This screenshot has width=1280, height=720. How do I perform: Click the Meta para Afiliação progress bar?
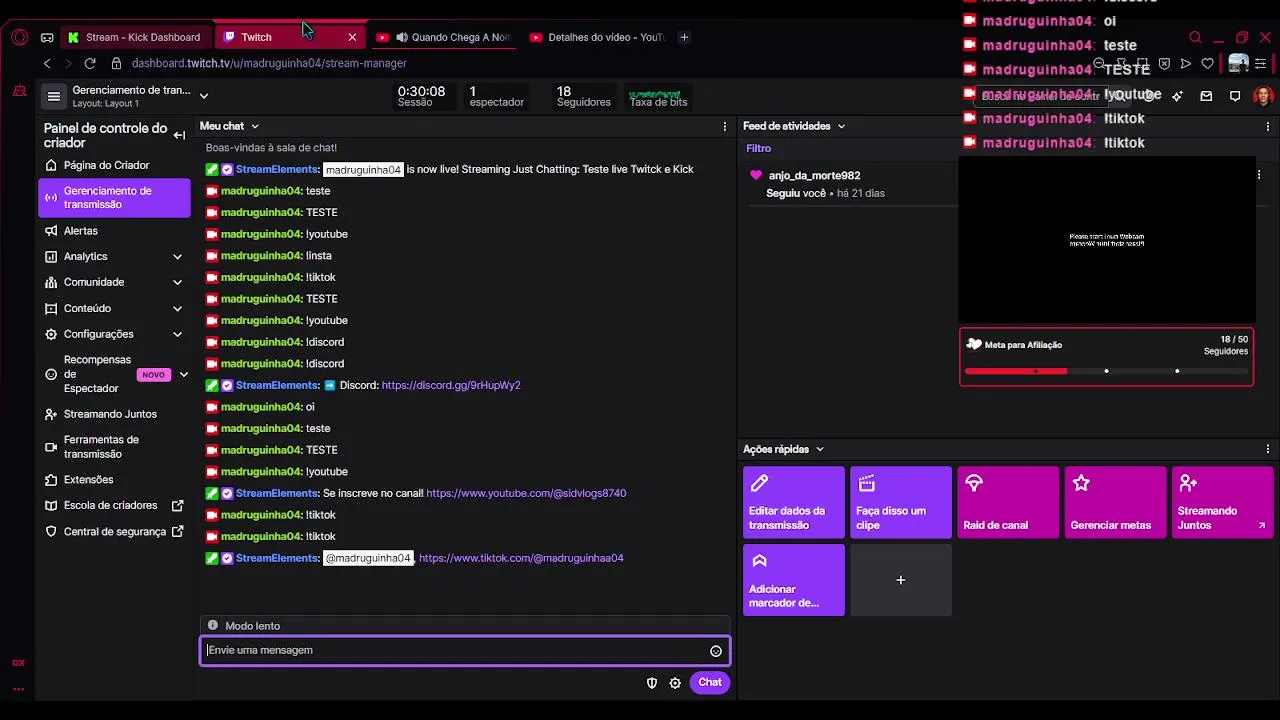pos(1106,371)
